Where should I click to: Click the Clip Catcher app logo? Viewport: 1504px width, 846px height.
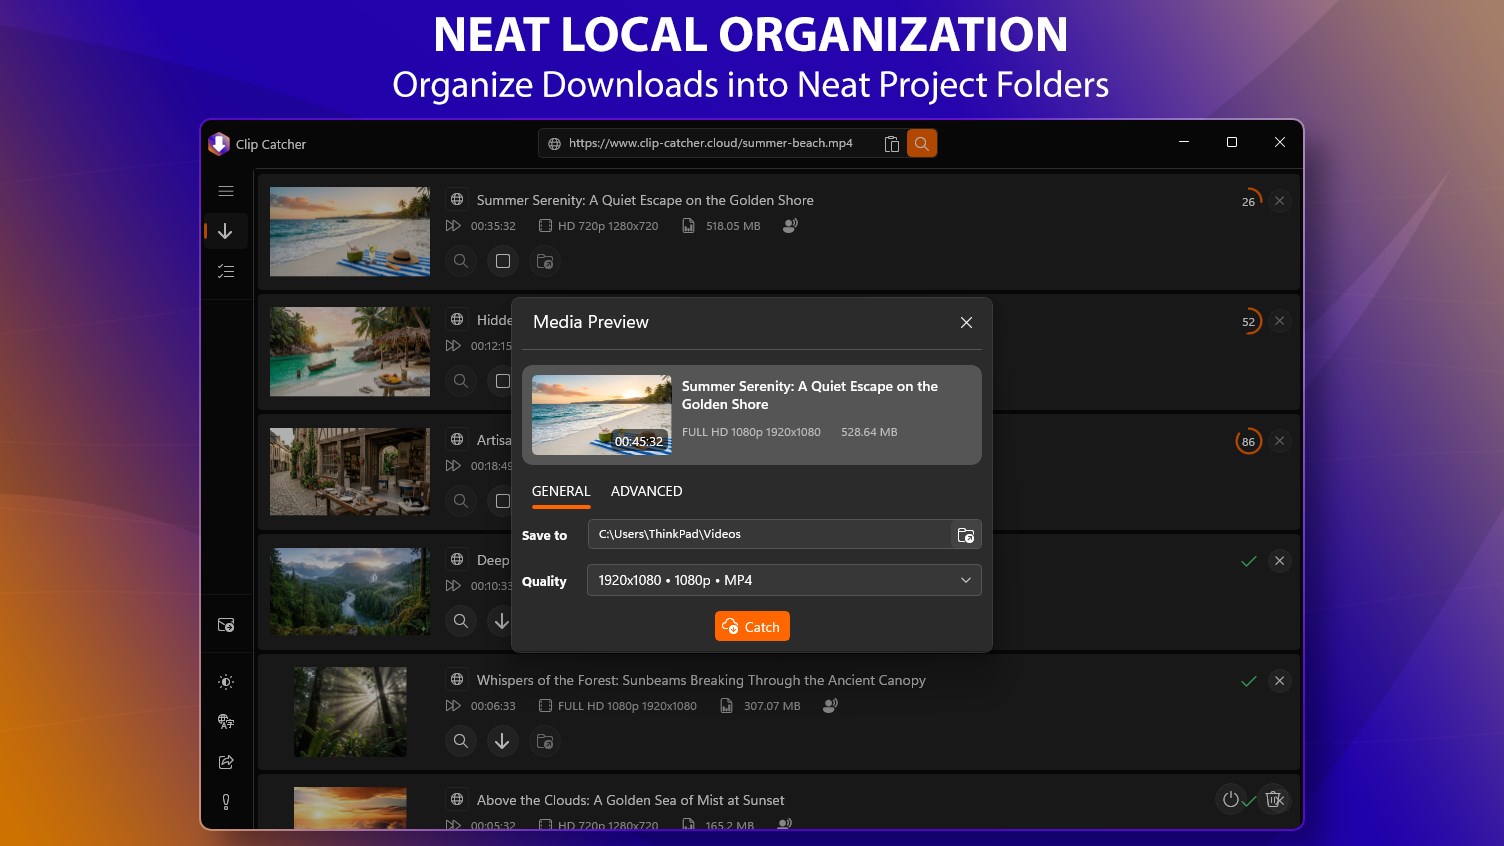tap(219, 144)
